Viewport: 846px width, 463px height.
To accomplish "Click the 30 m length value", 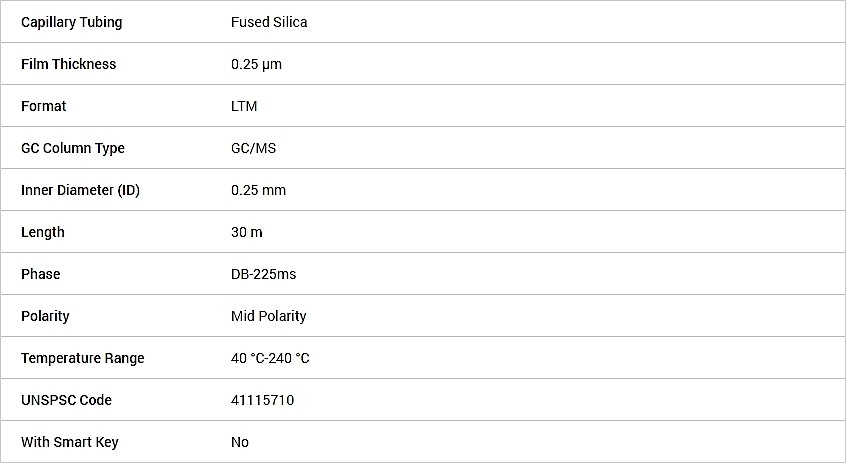I will pos(247,233).
